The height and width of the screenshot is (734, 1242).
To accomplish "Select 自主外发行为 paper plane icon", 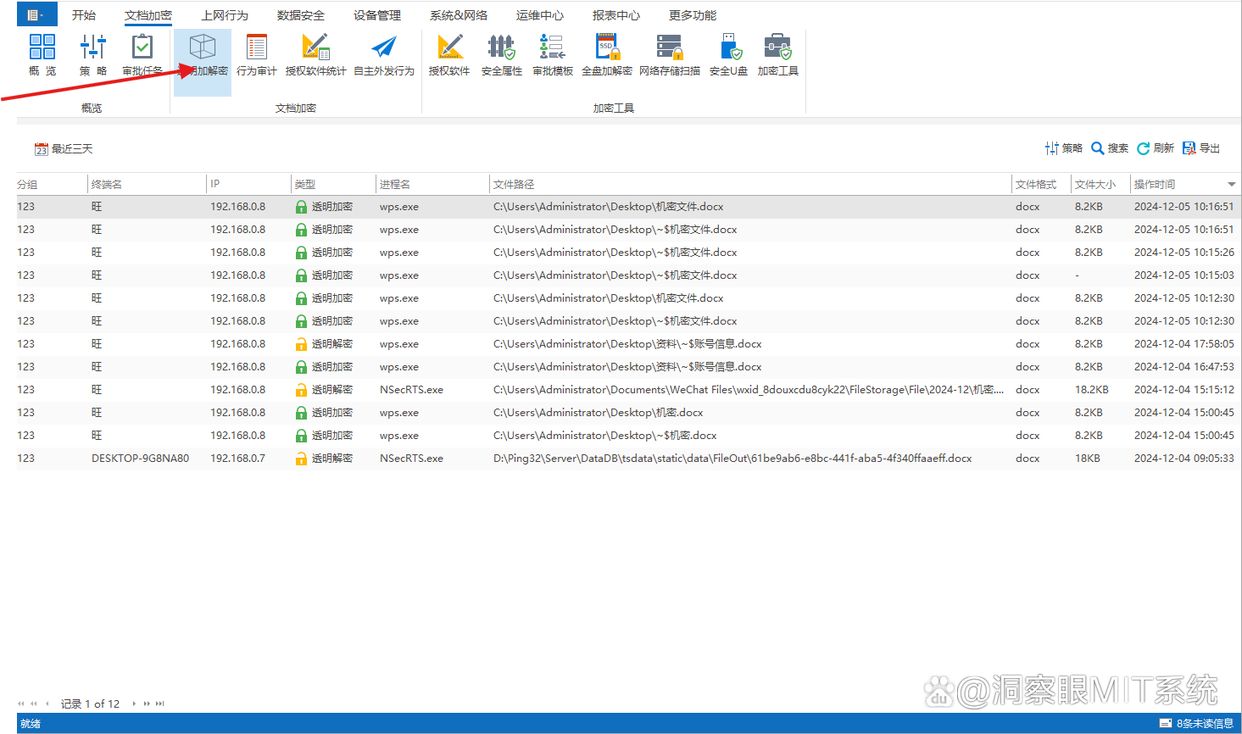I will click(384, 55).
